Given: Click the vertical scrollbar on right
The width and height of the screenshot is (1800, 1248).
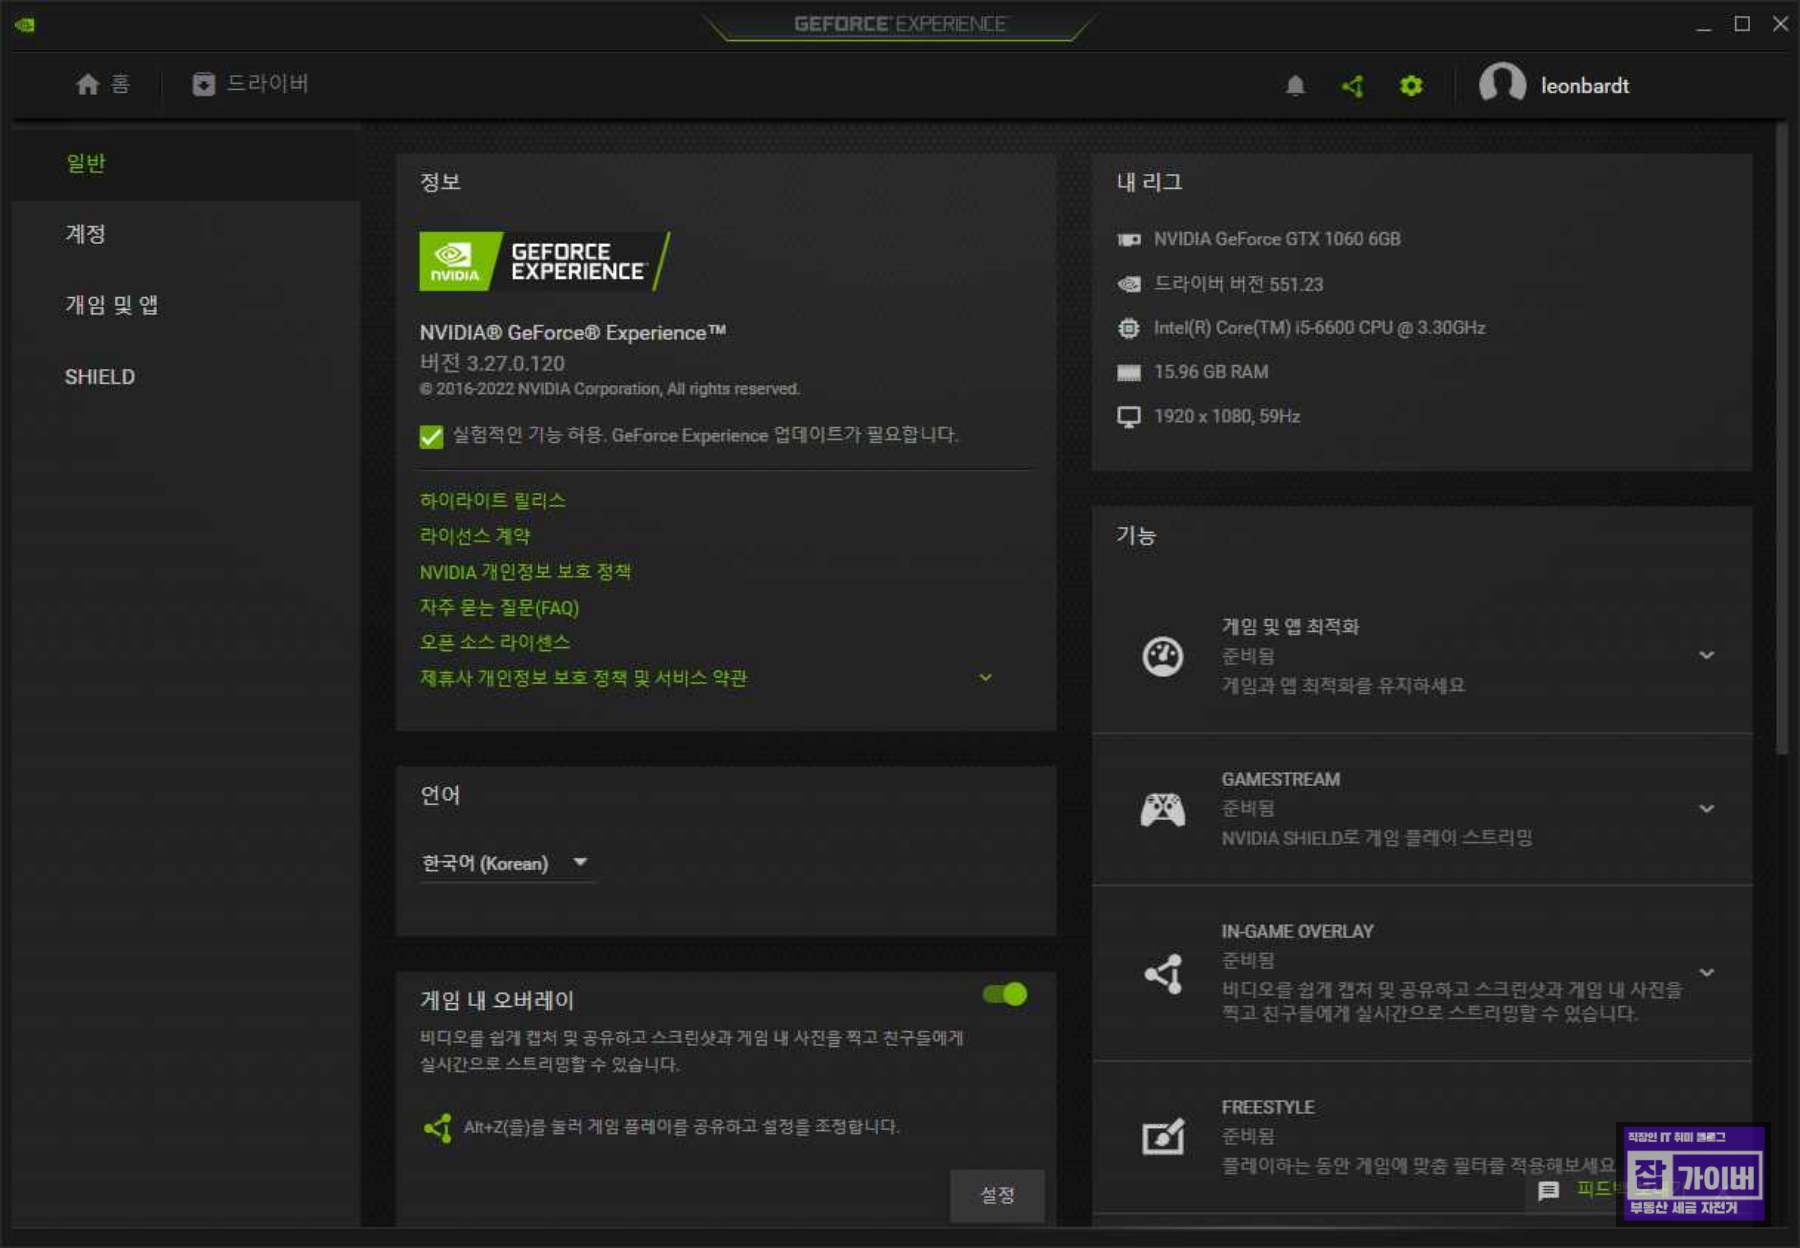Looking at the screenshot, I should pyautogui.click(x=1781, y=440).
